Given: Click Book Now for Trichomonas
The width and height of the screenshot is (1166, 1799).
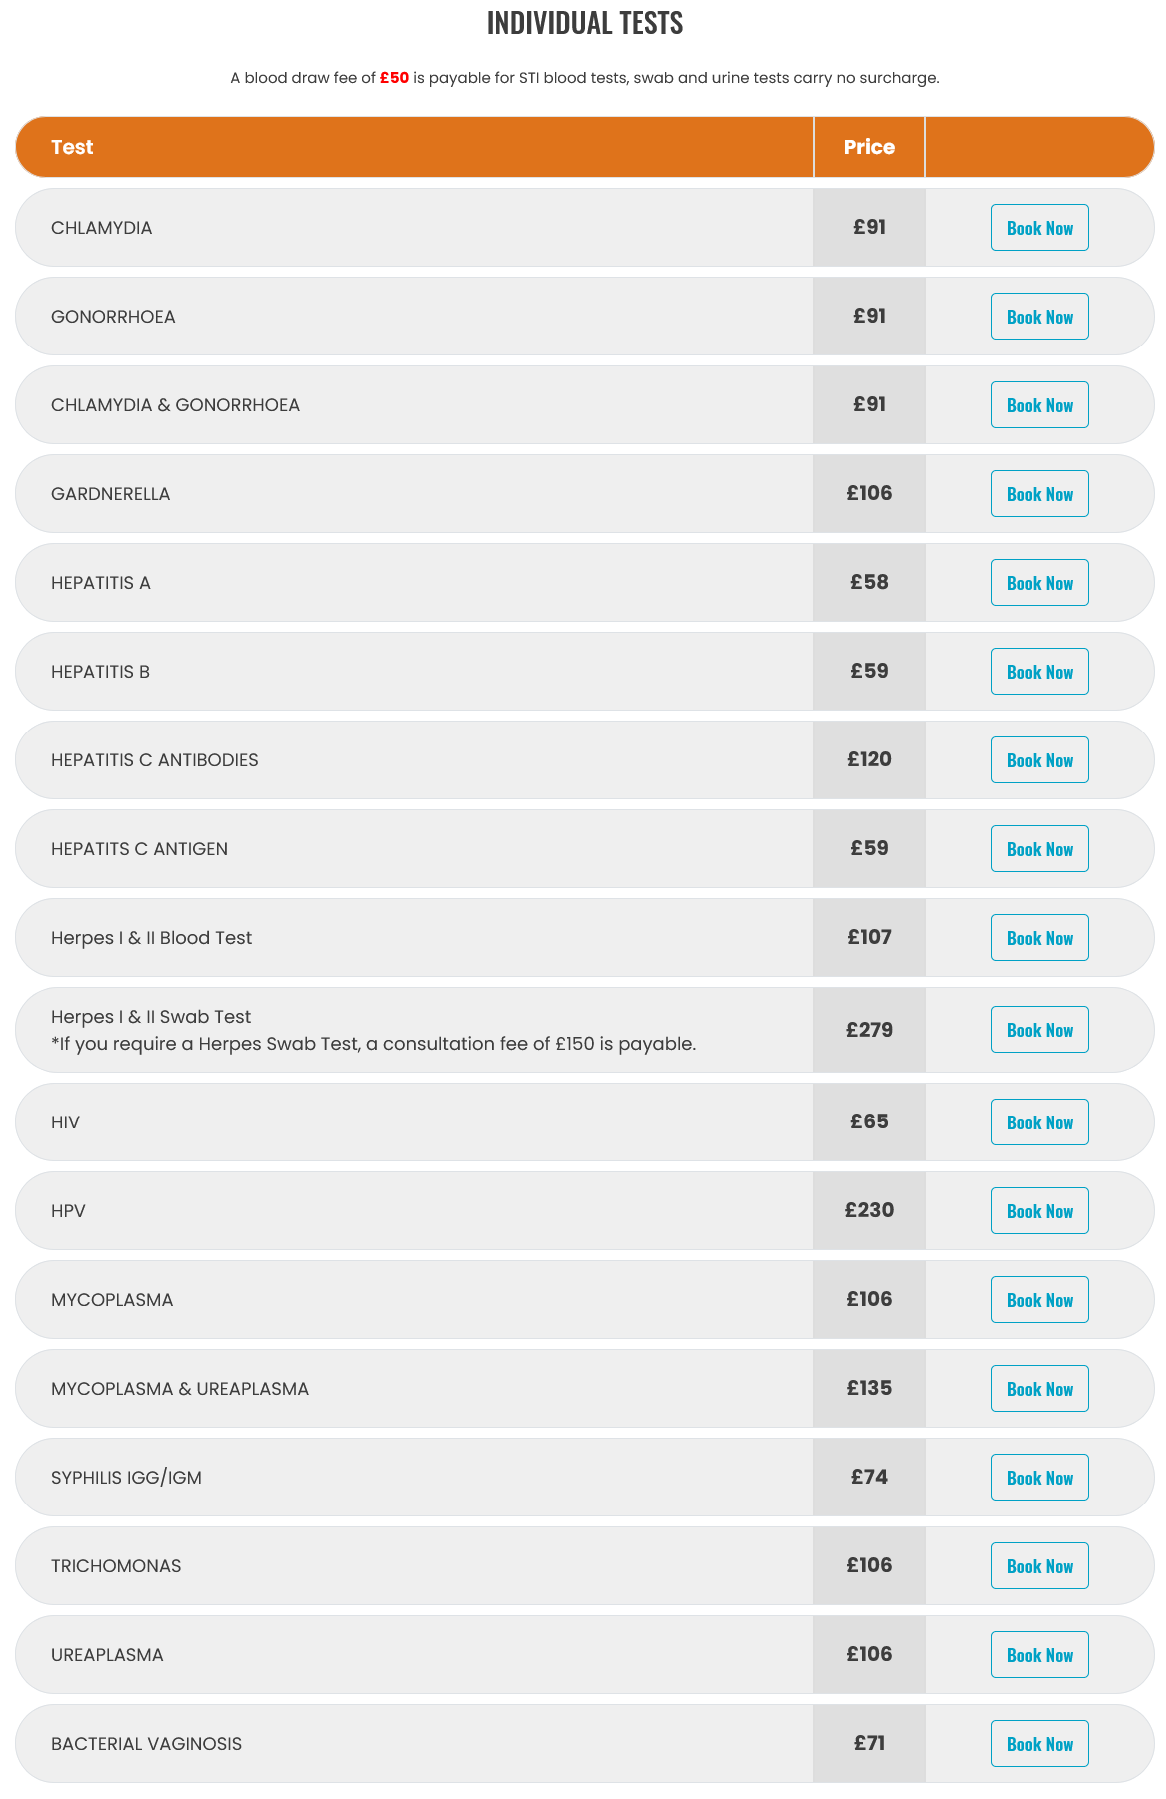Looking at the screenshot, I should pos(1039,1566).
